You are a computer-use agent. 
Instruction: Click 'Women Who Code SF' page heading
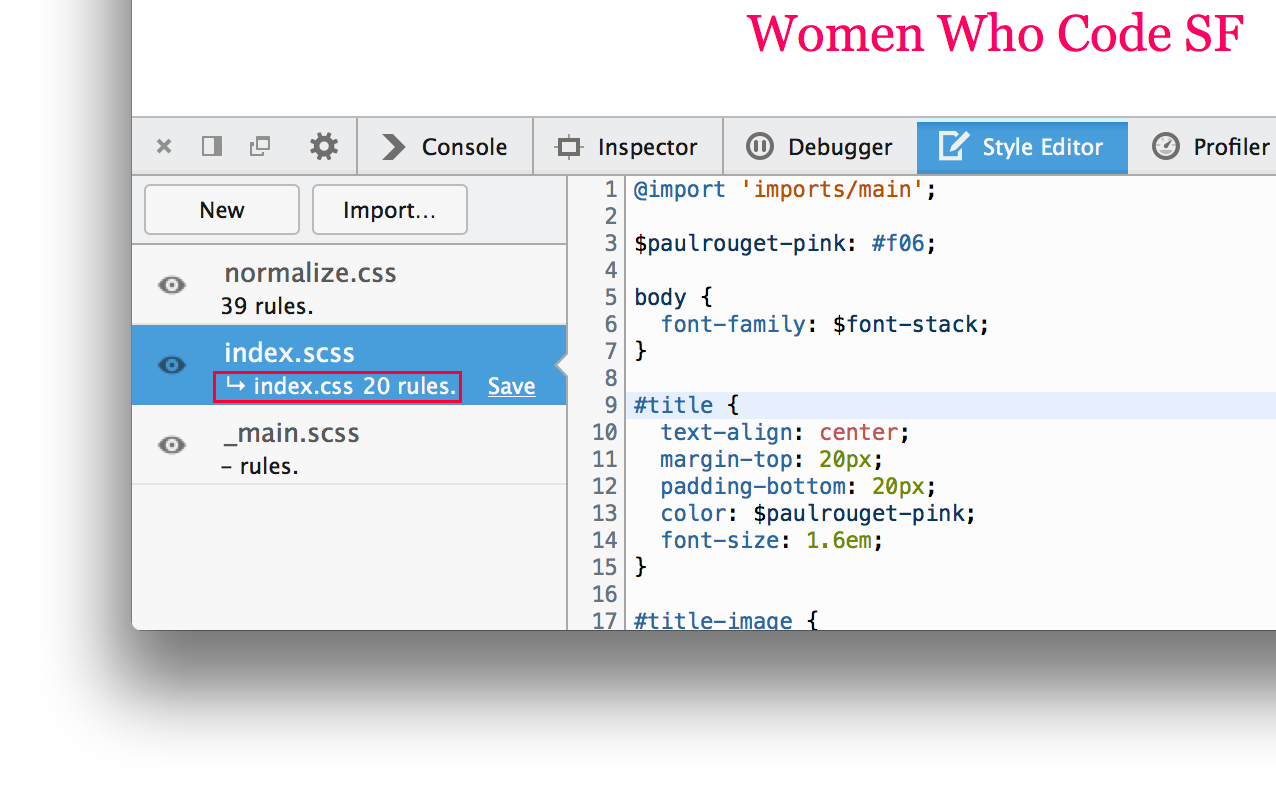pos(996,33)
